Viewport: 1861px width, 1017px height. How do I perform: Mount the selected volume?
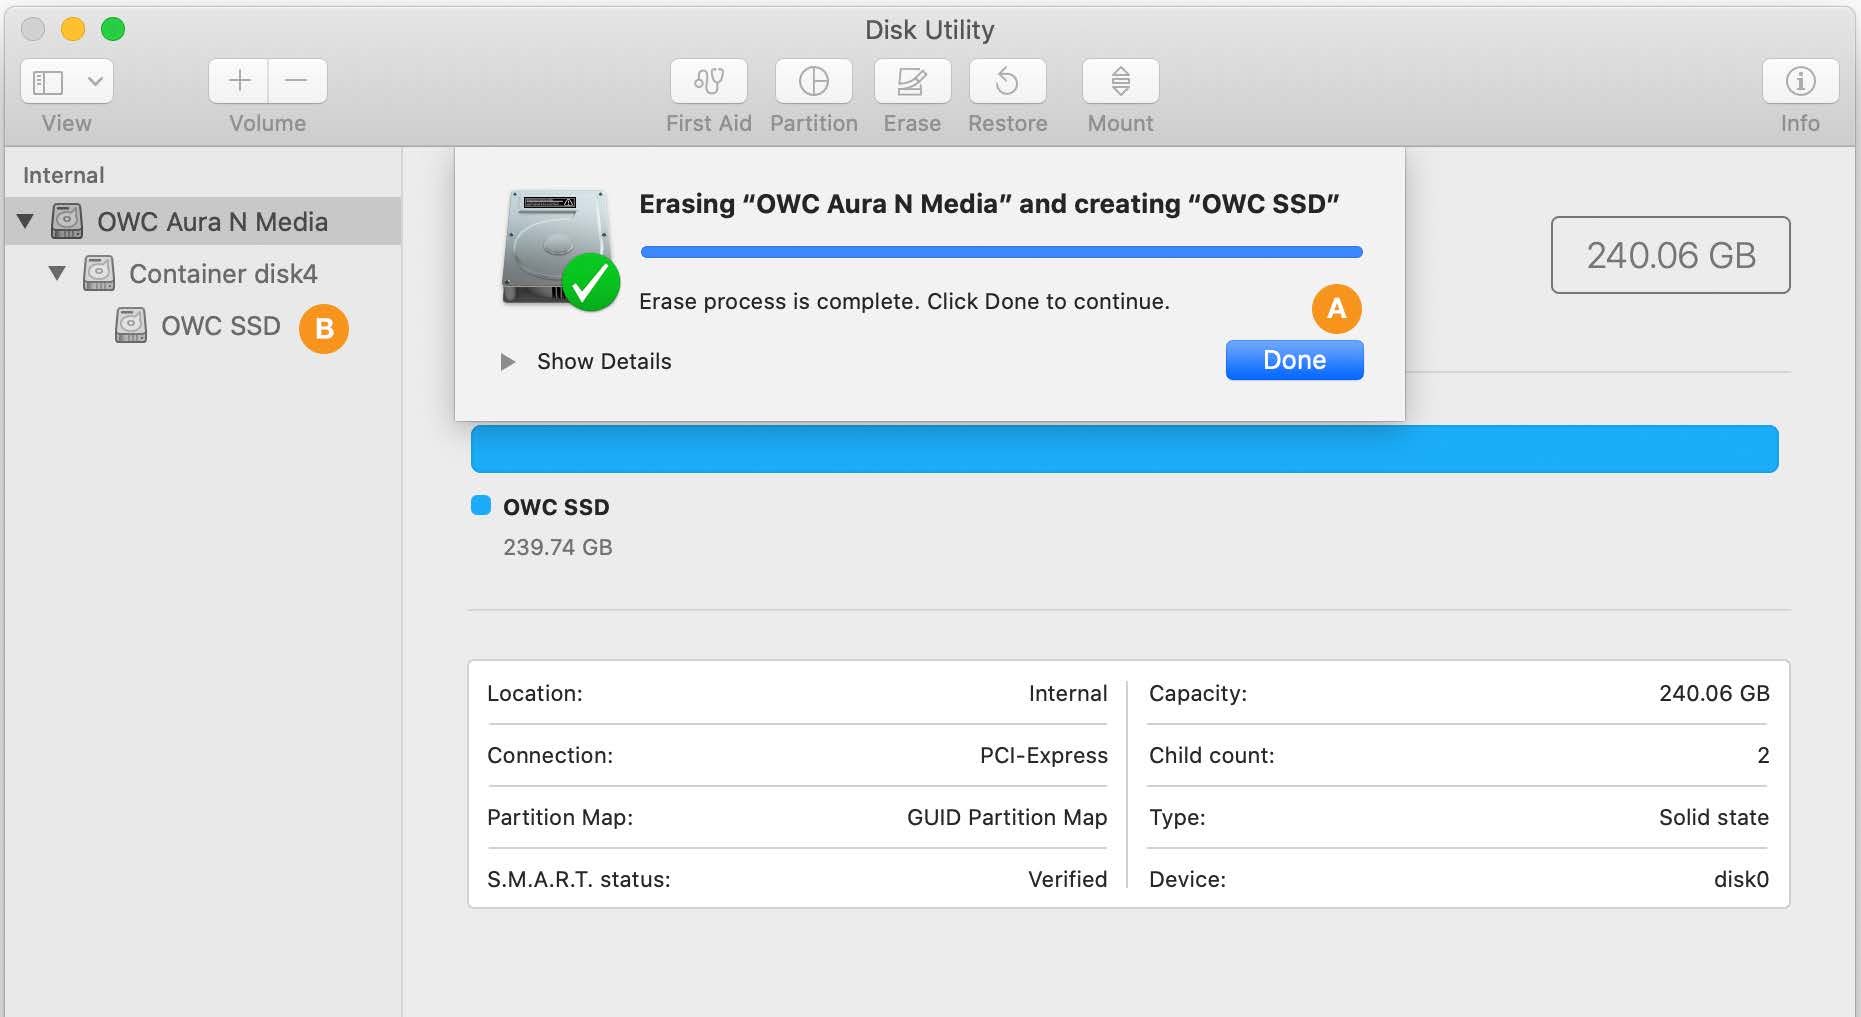[1119, 95]
